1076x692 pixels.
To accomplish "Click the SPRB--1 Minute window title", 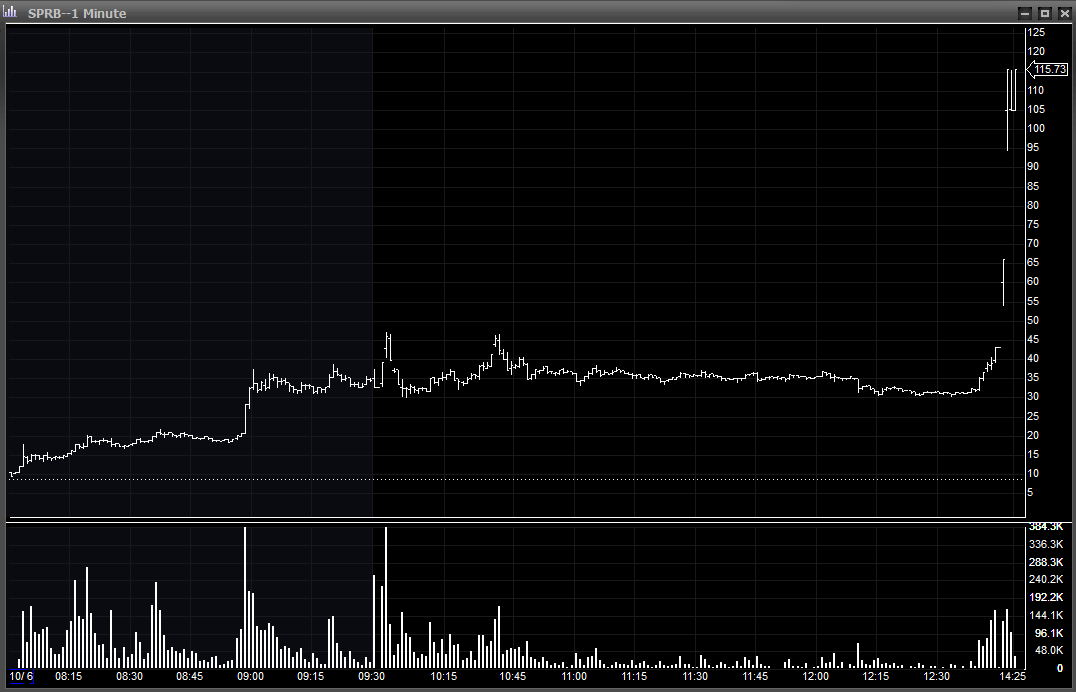I will pyautogui.click(x=77, y=13).
